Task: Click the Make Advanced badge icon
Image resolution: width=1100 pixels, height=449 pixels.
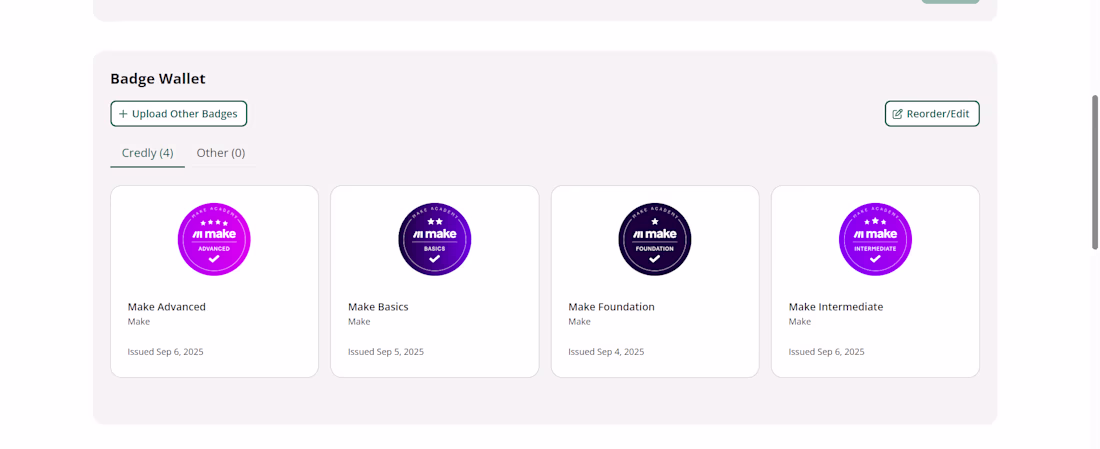Action: (214, 240)
